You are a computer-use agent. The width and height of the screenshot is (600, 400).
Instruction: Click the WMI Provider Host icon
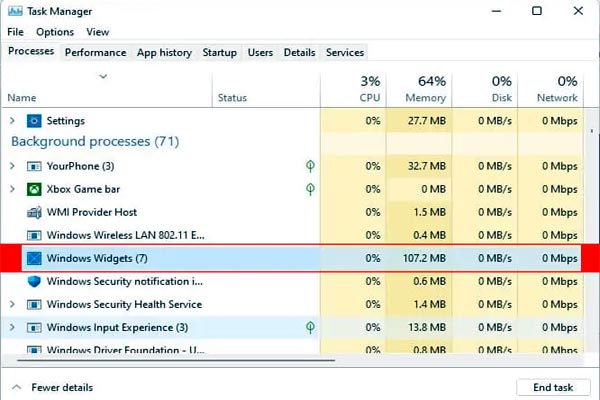34,212
